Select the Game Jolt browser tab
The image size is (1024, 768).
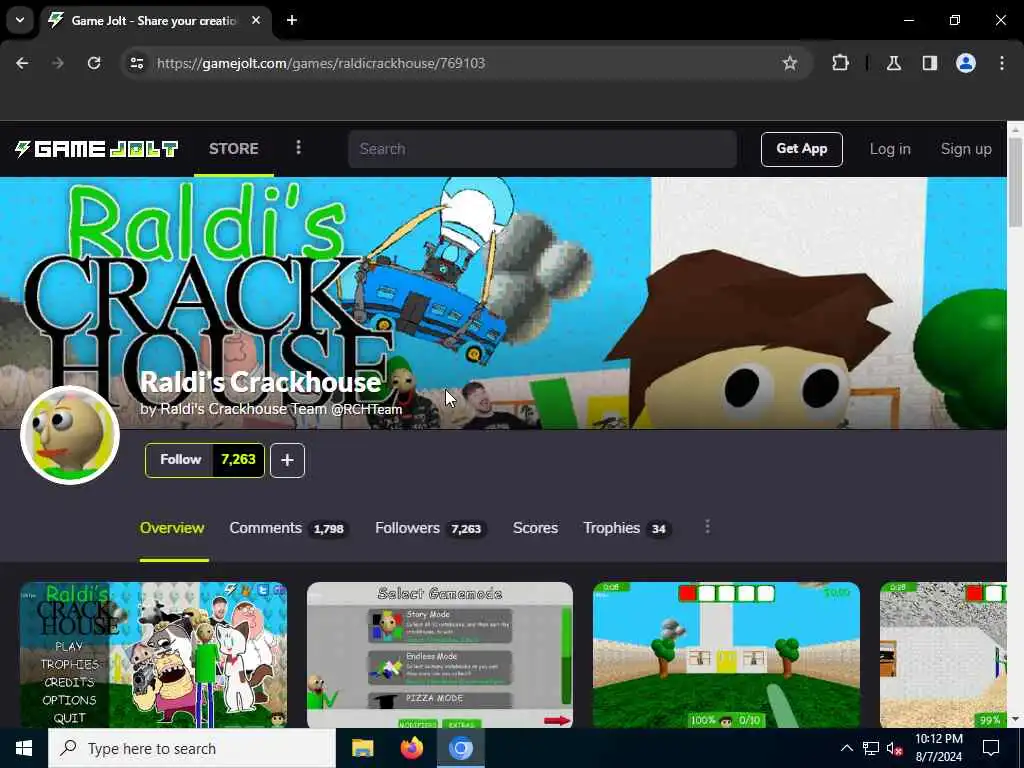click(155, 21)
